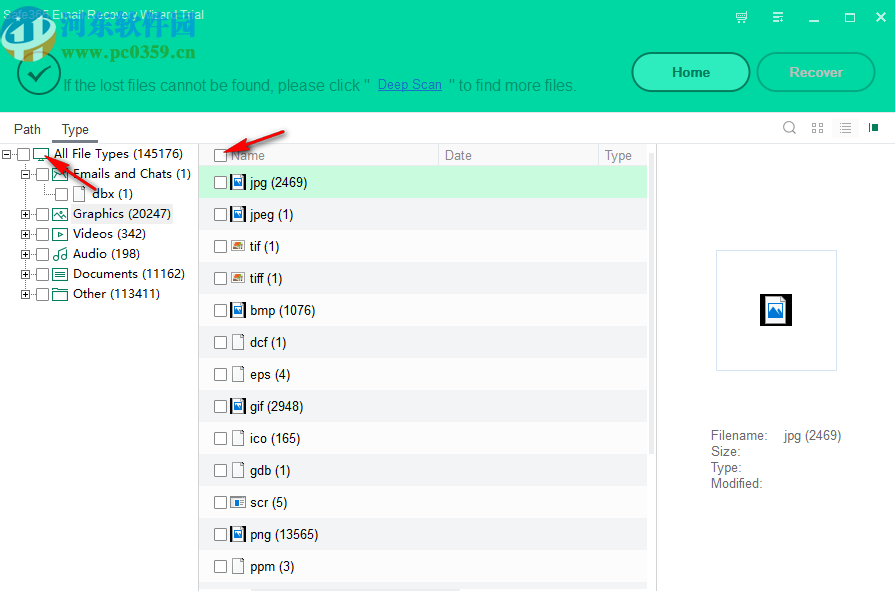Expand the Documents tree node
This screenshot has height=591, width=895.
[x=24, y=273]
